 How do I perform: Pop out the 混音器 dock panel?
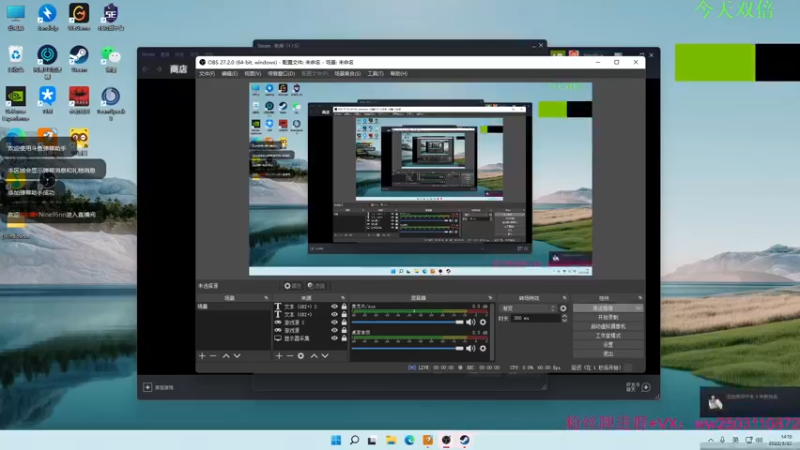pos(490,298)
